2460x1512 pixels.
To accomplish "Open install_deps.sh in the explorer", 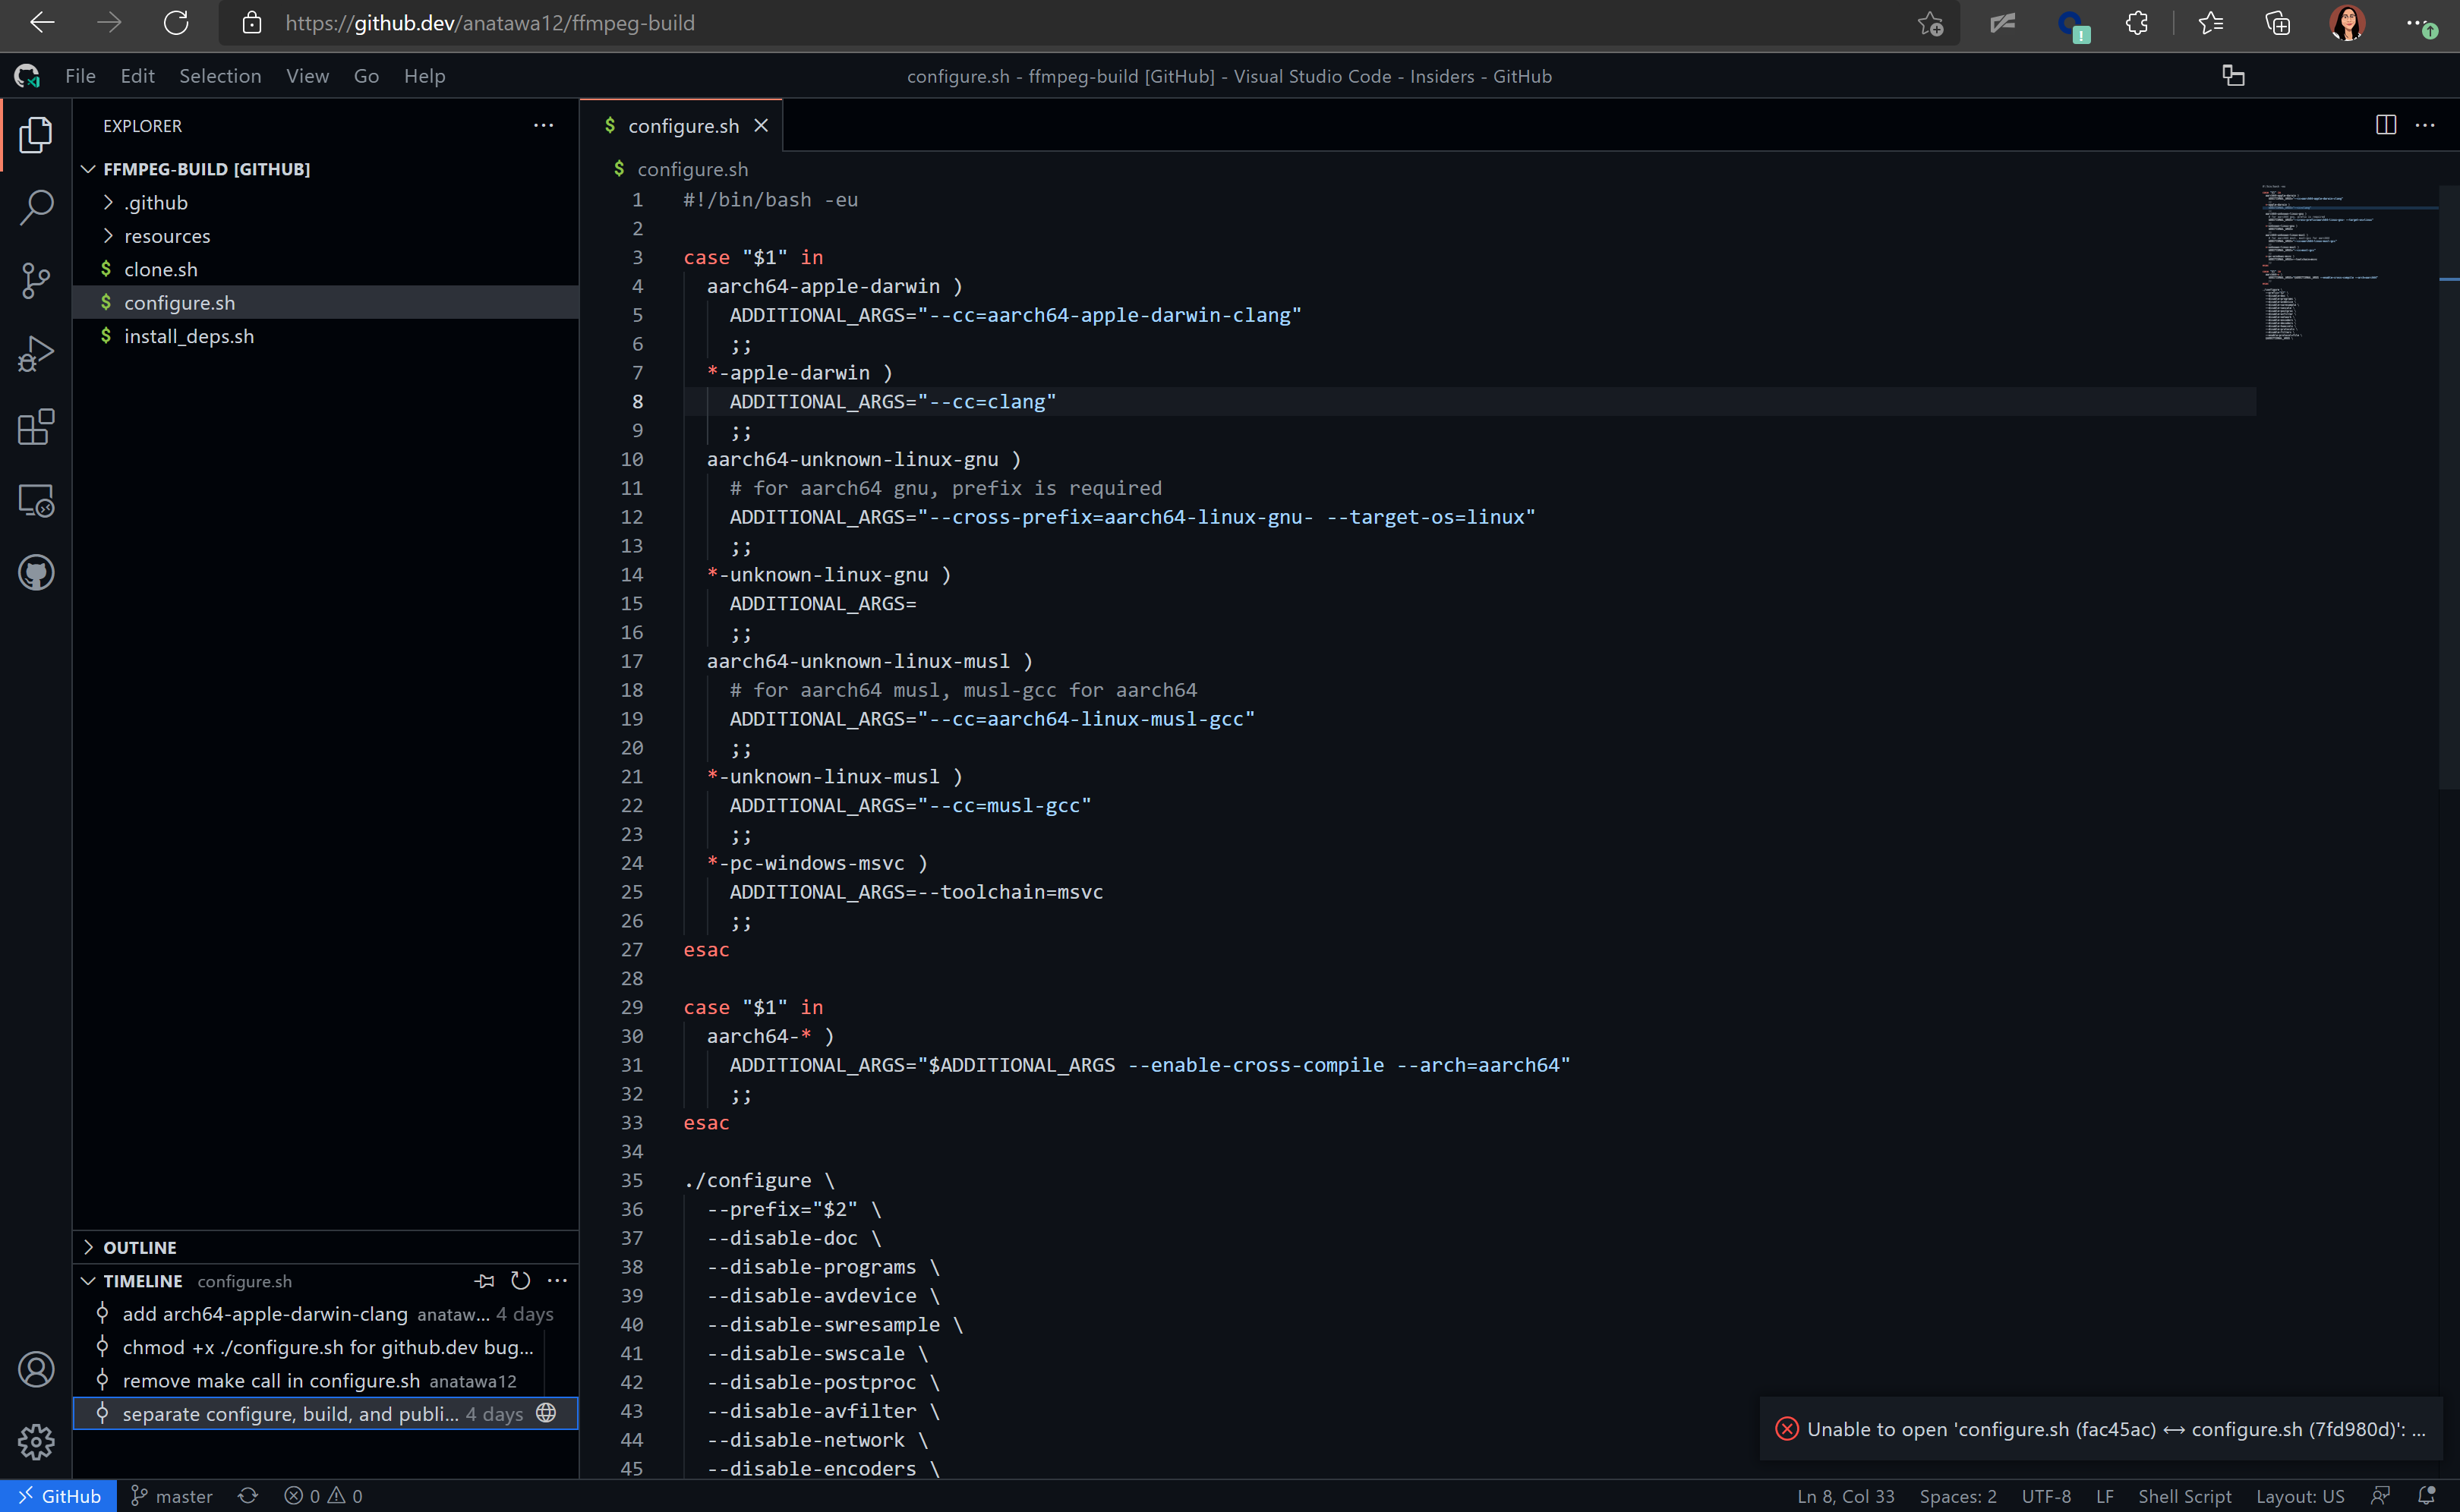I will 325,336.
